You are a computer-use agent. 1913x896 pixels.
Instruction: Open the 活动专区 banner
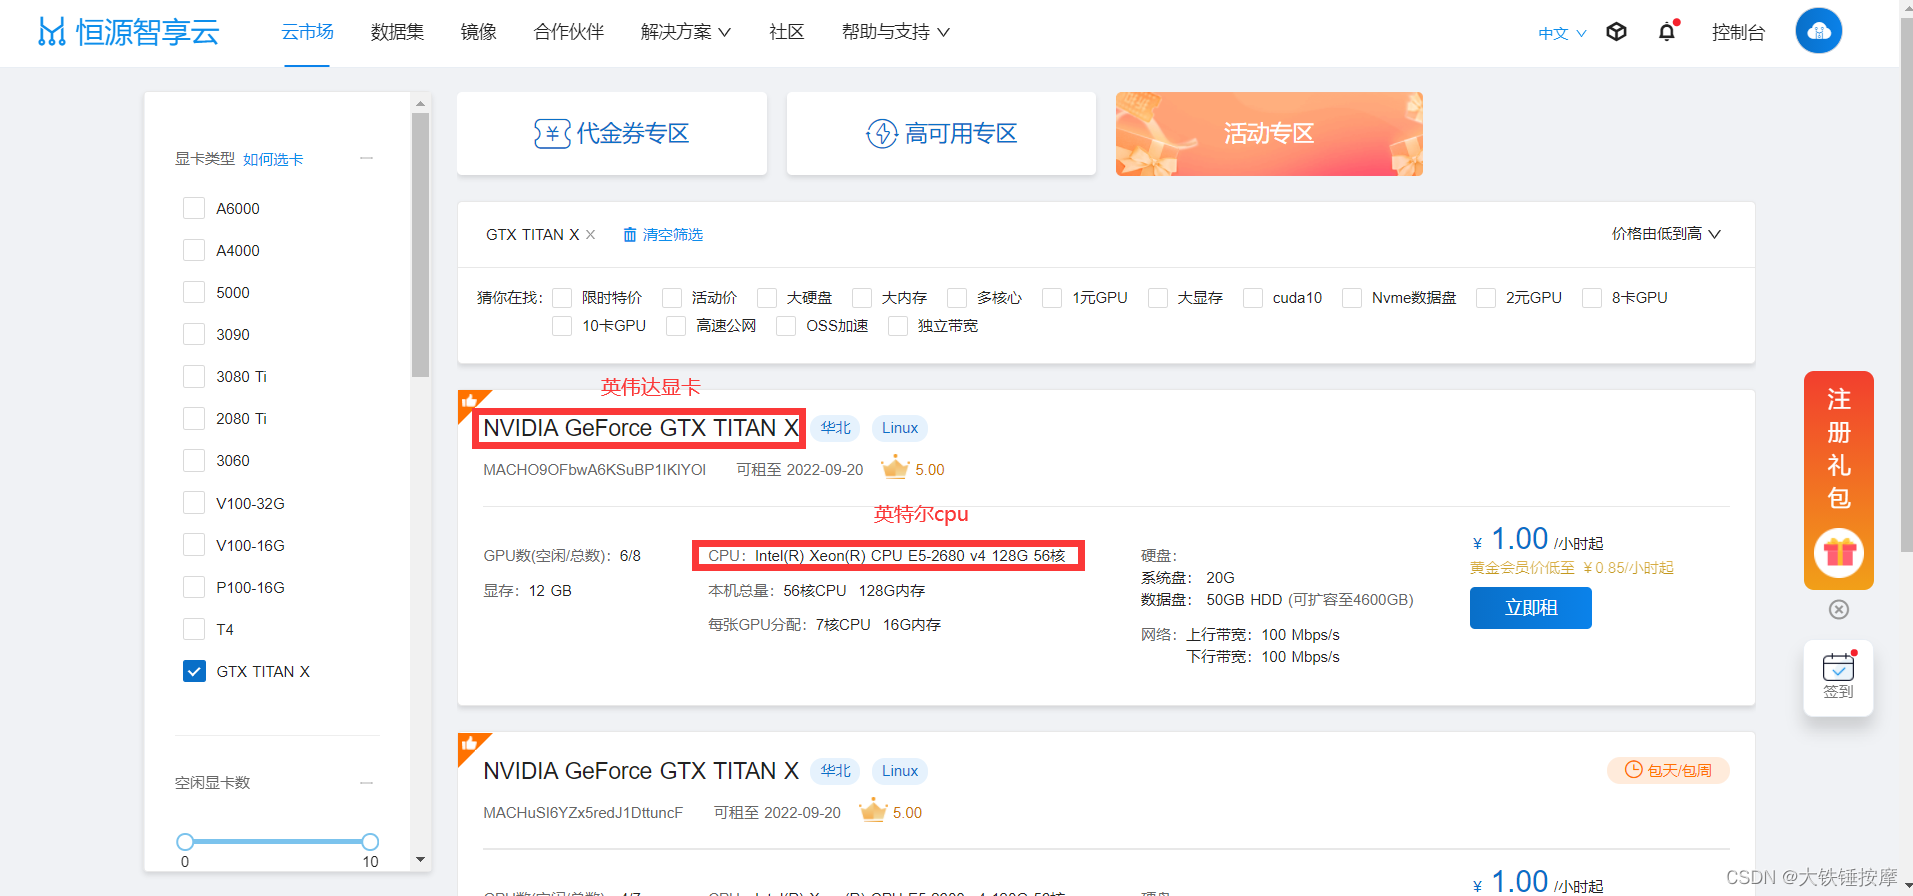pos(1269,134)
